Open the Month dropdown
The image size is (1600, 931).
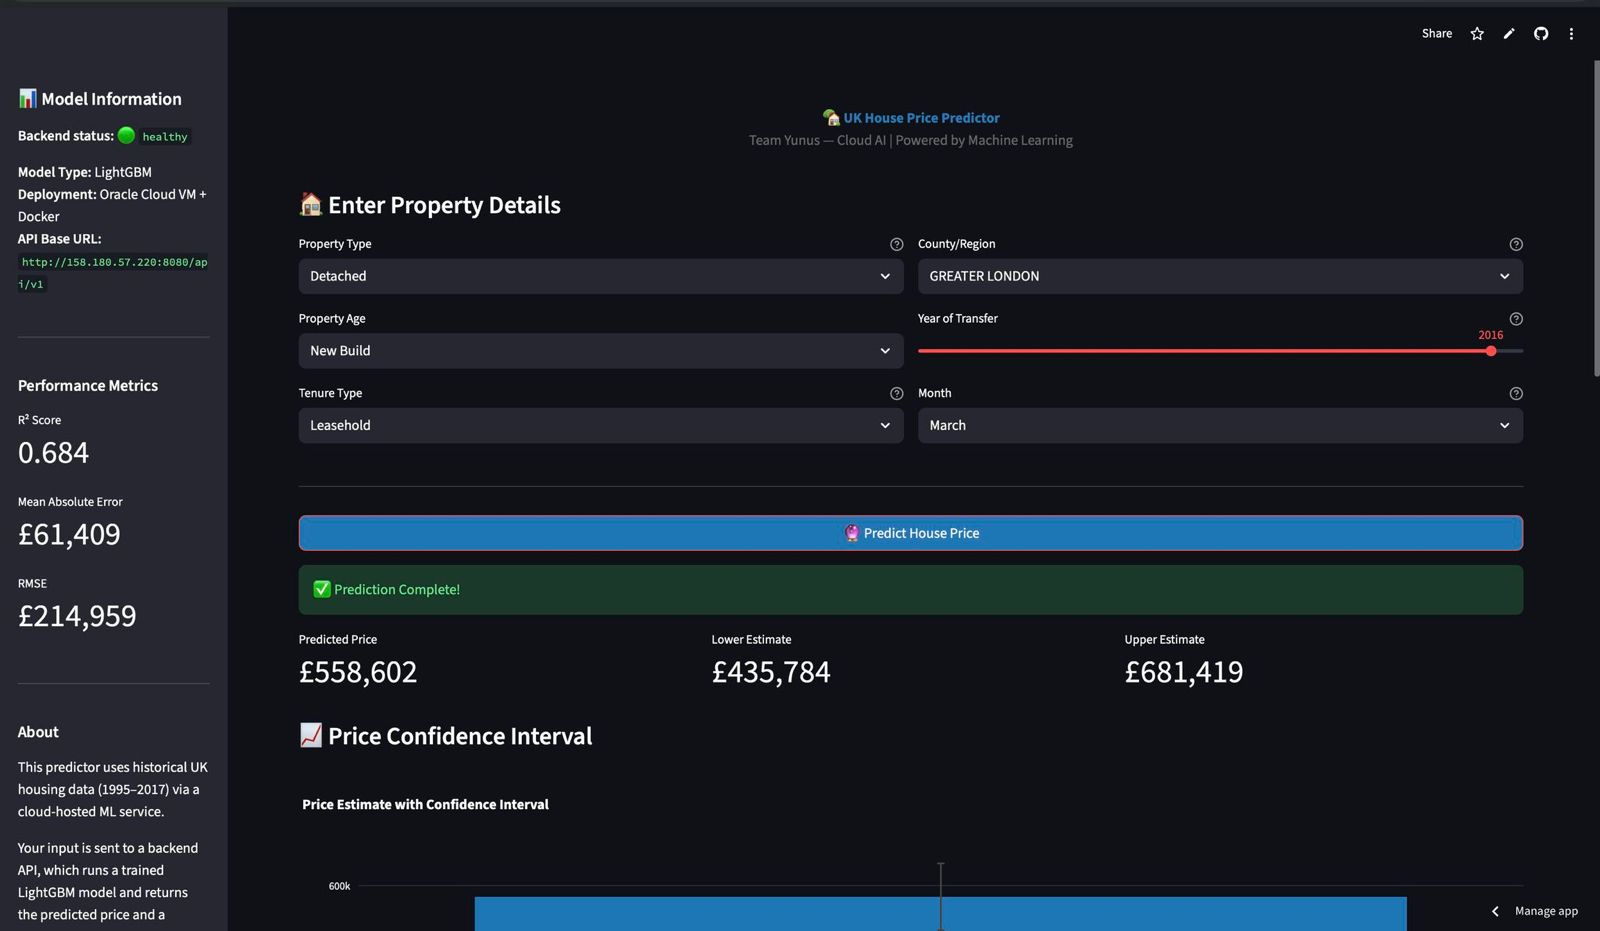(x=1220, y=425)
